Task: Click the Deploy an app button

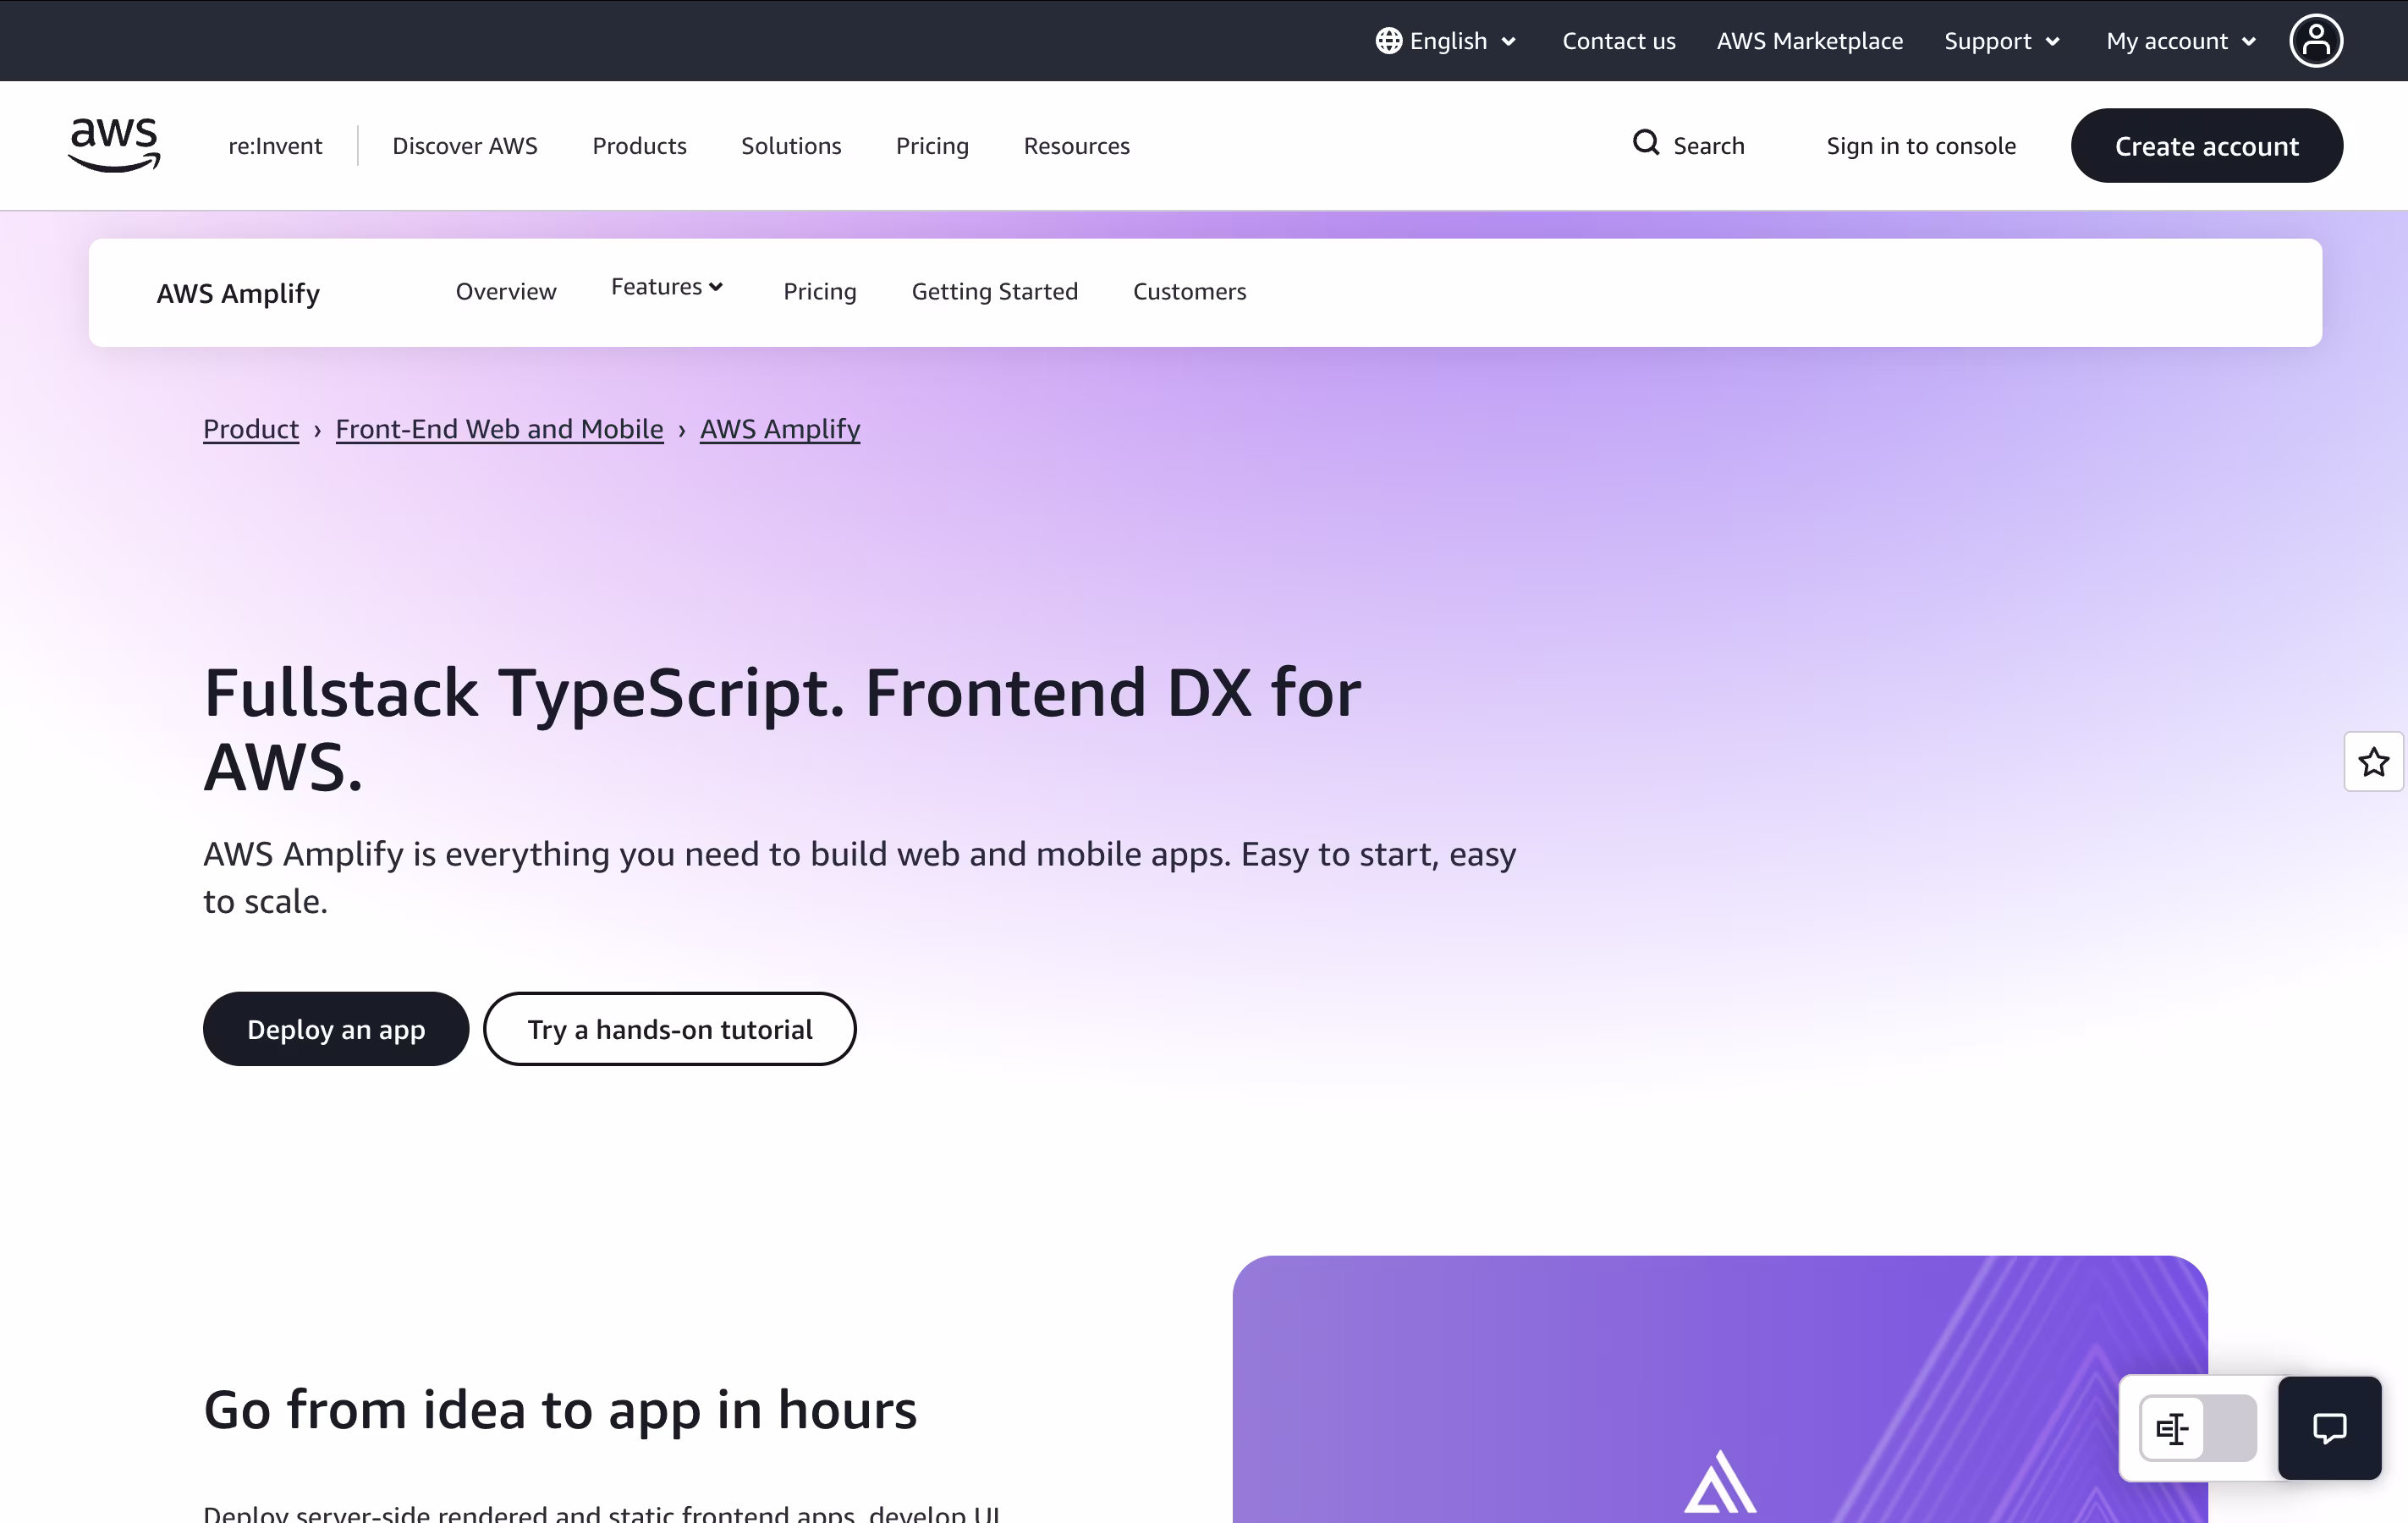Action: point(336,1029)
